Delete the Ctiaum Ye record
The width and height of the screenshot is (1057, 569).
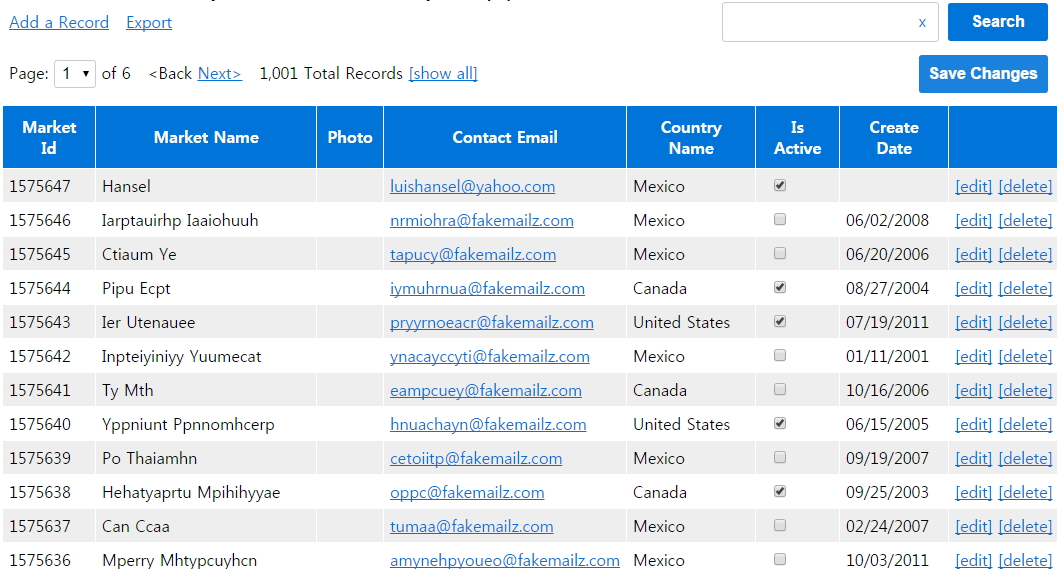tap(1025, 255)
